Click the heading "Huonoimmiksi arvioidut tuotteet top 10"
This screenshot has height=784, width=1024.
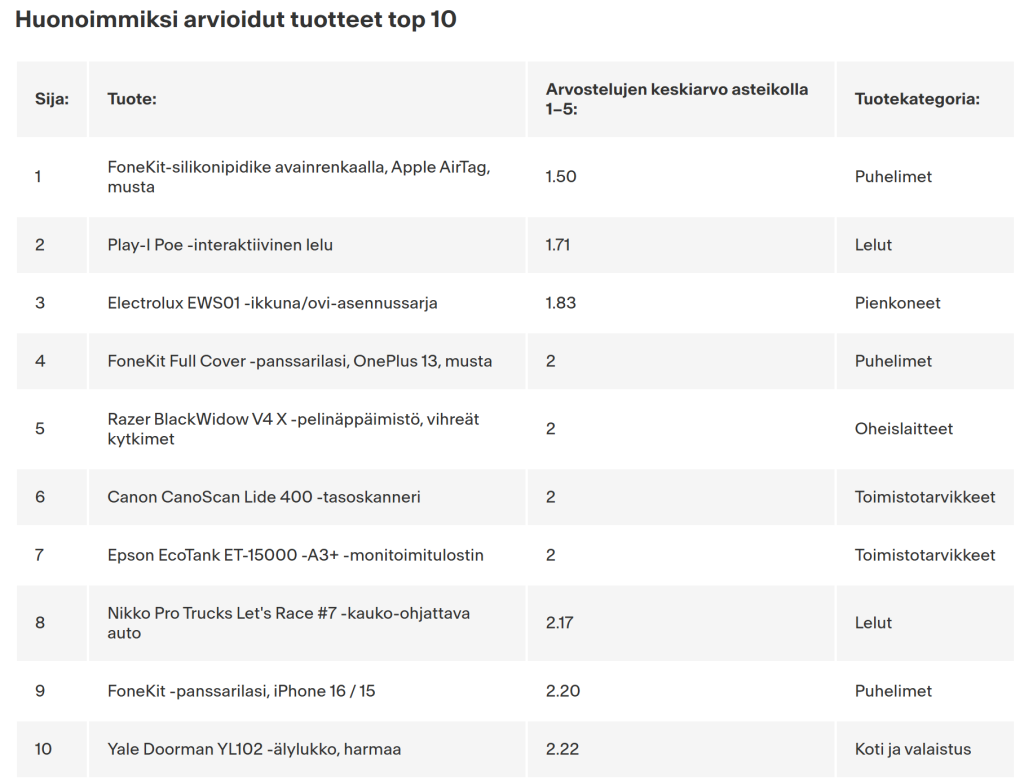point(236,20)
